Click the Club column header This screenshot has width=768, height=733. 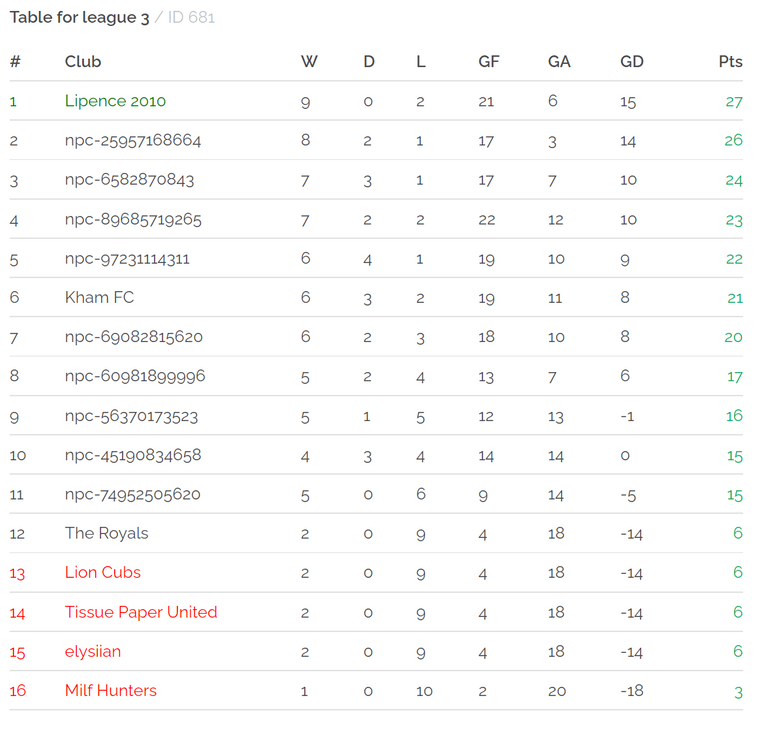83,61
